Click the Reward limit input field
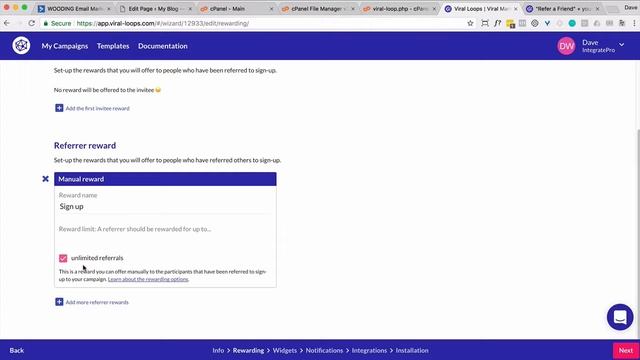The width and height of the screenshot is (640, 360). (165, 229)
